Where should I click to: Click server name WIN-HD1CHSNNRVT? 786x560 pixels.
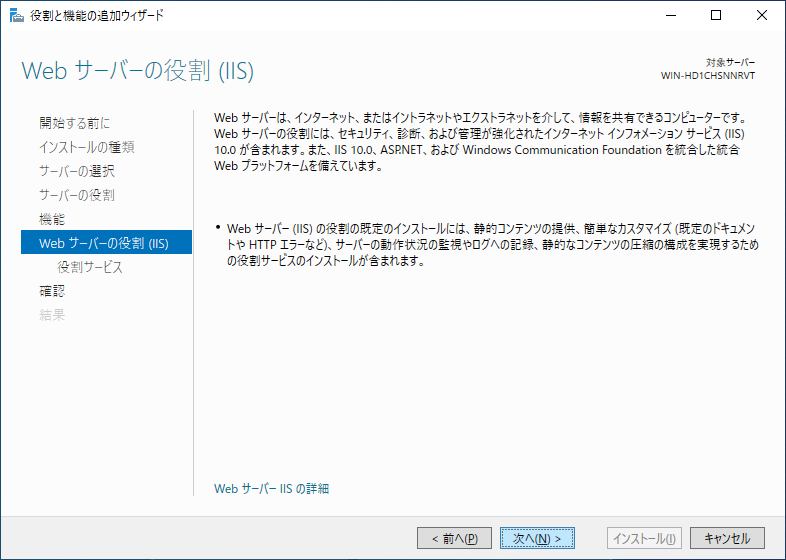click(x=708, y=76)
